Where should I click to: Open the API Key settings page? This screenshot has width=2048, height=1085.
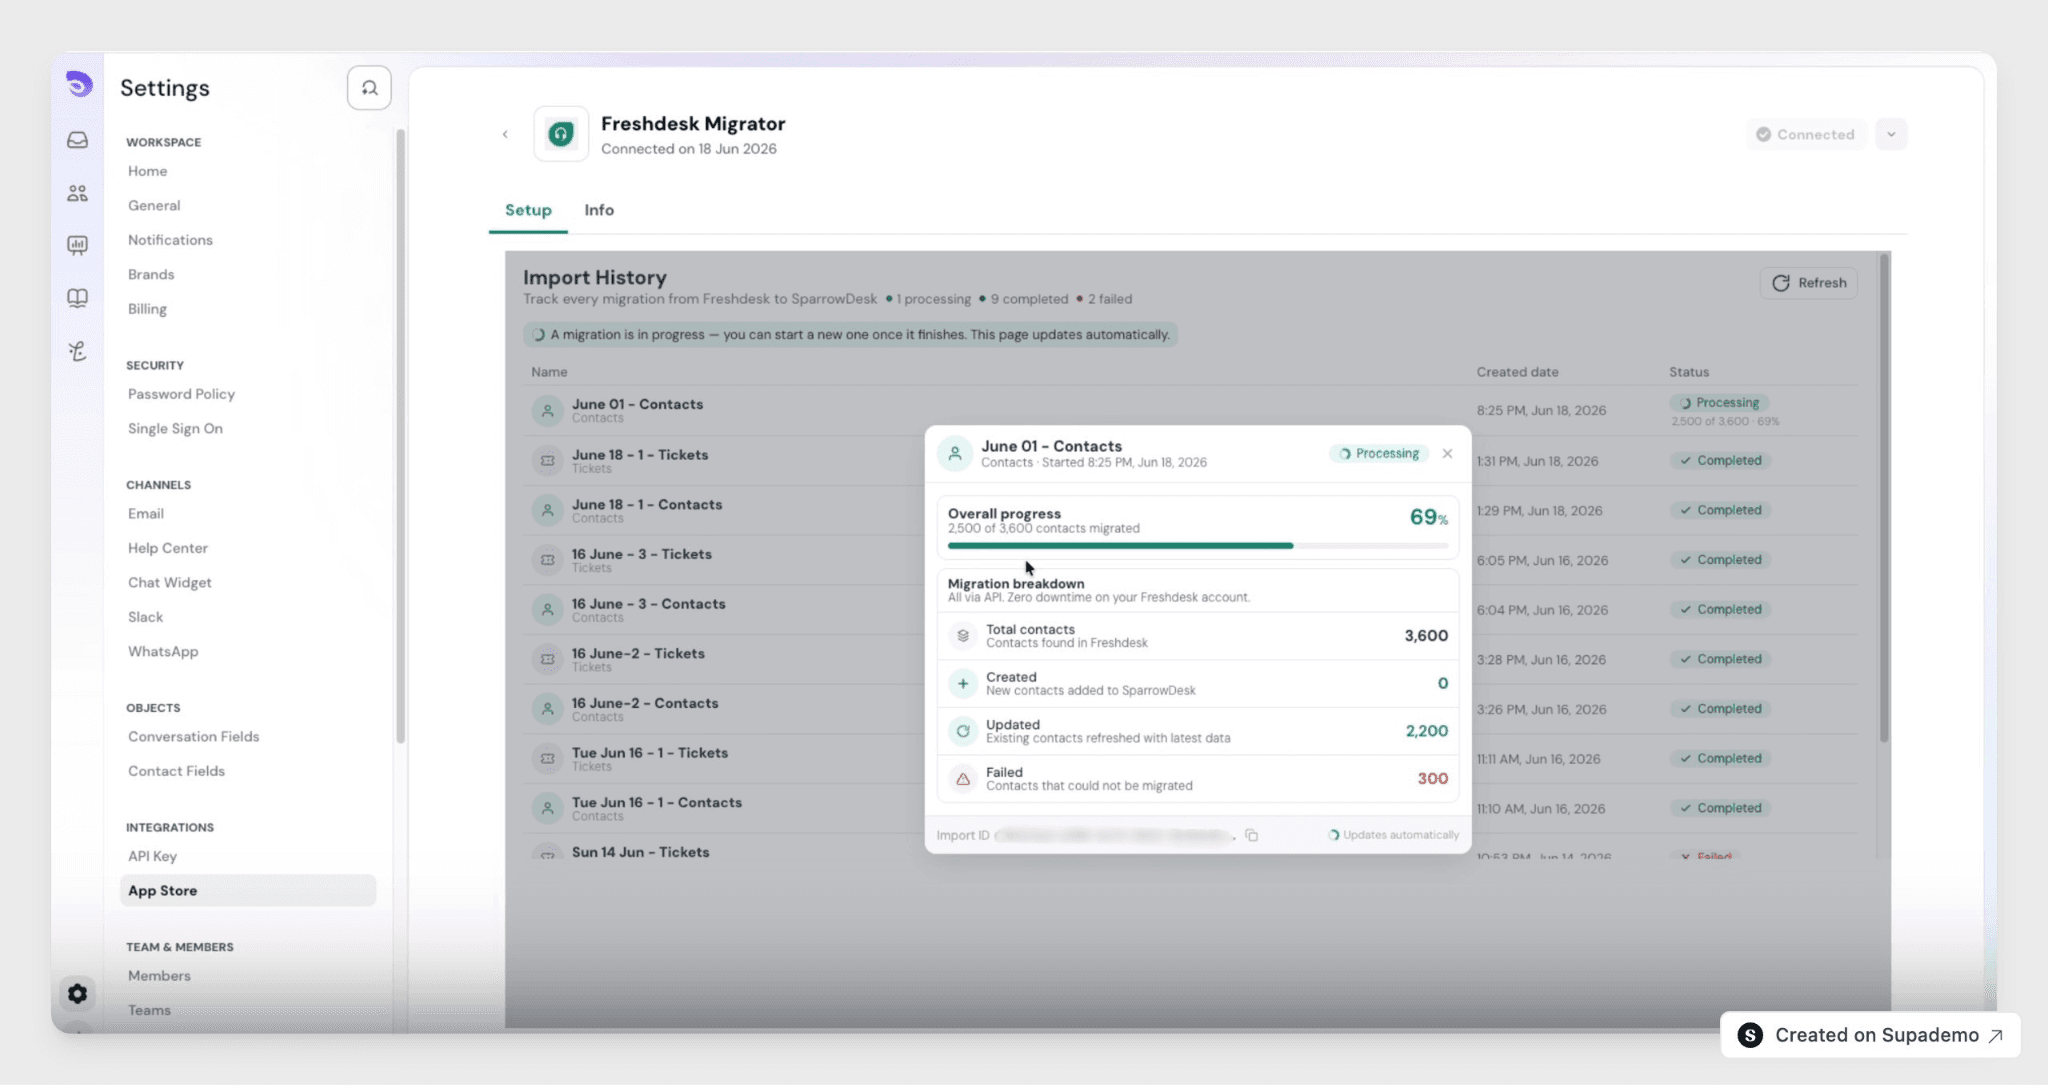[152, 856]
